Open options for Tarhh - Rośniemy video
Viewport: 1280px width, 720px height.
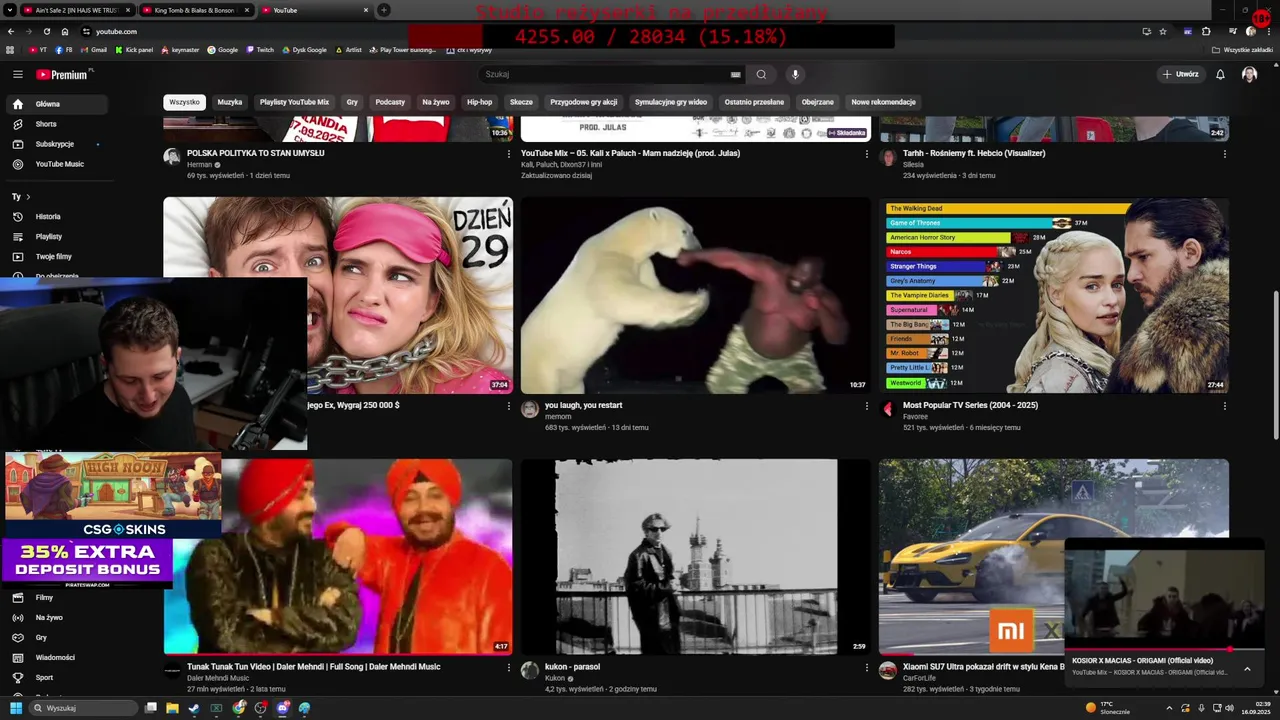pyautogui.click(x=1225, y=154)
